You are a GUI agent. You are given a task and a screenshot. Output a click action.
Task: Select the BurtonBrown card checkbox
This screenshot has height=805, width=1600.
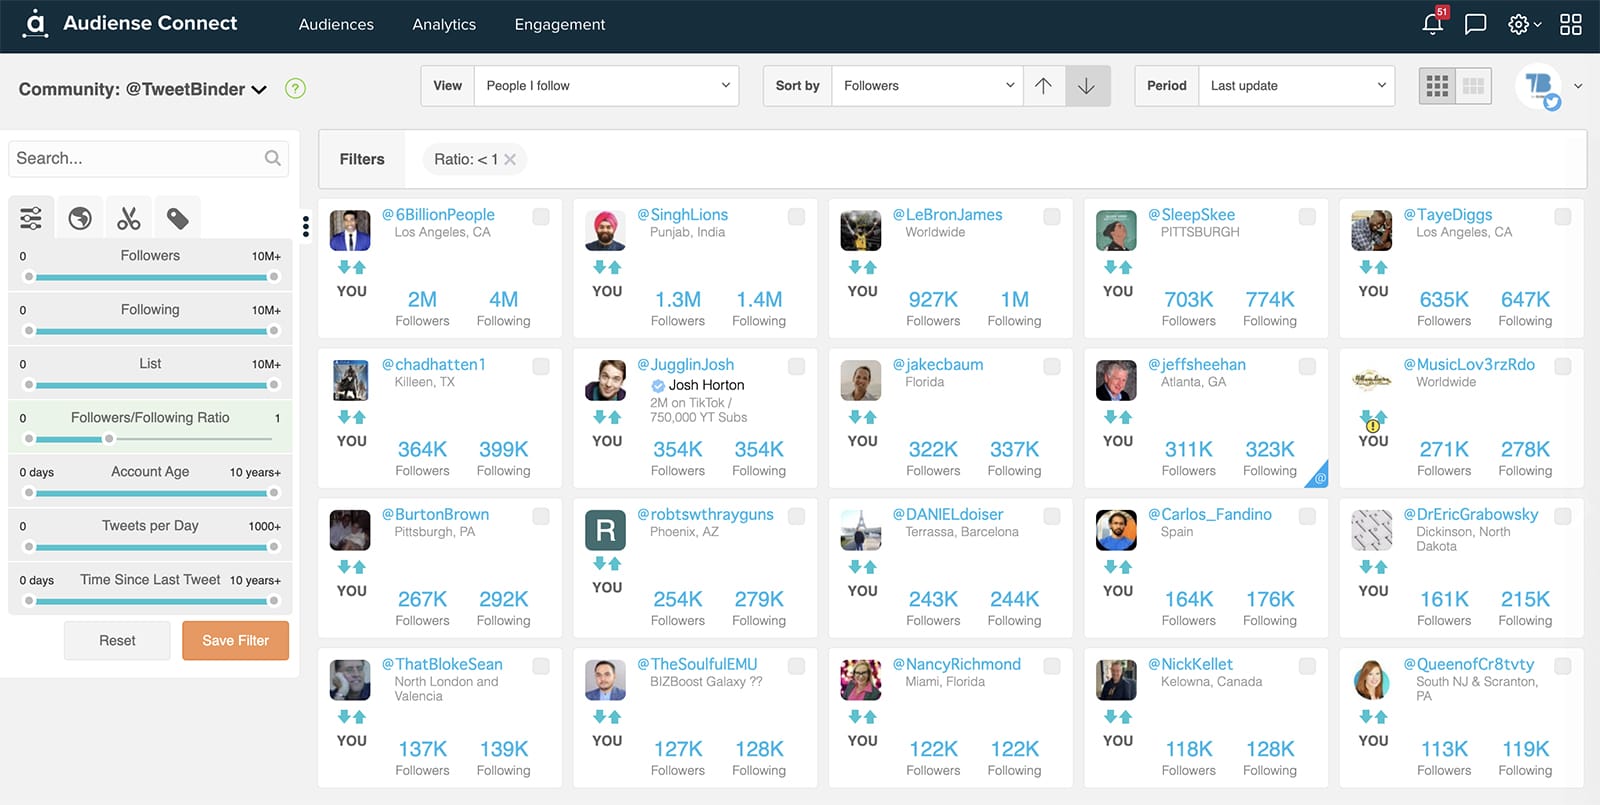pos(541,516)
